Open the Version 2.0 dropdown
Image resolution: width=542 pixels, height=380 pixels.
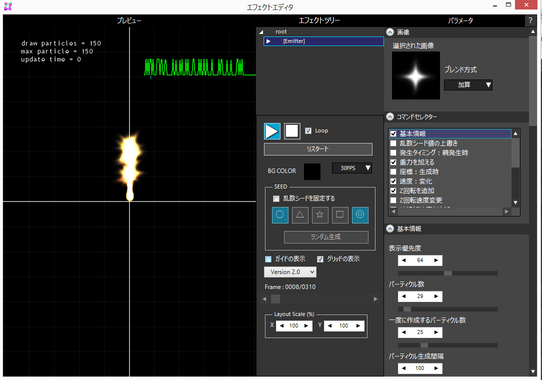(290, 272)
